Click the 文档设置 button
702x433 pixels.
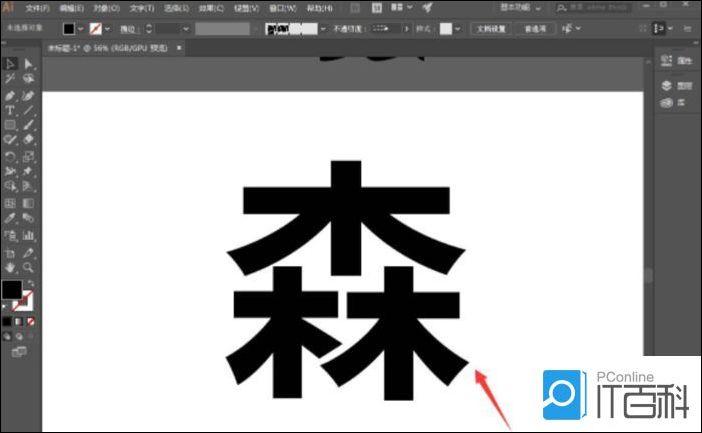click(x=491, y=29)
